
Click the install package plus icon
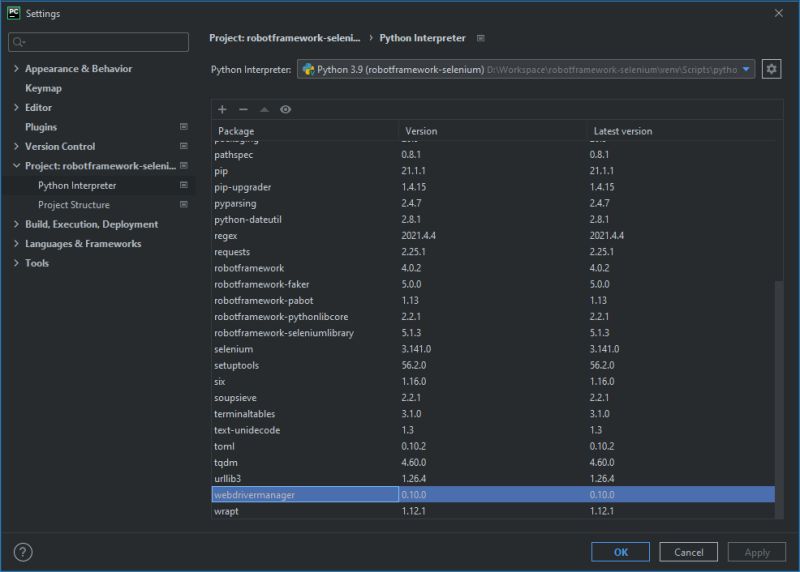point(222,109)
